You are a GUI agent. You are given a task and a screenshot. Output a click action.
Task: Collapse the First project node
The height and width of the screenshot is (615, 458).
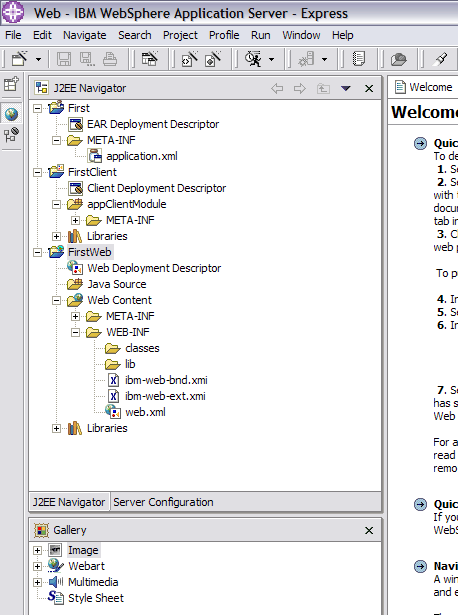pos(37,108)
